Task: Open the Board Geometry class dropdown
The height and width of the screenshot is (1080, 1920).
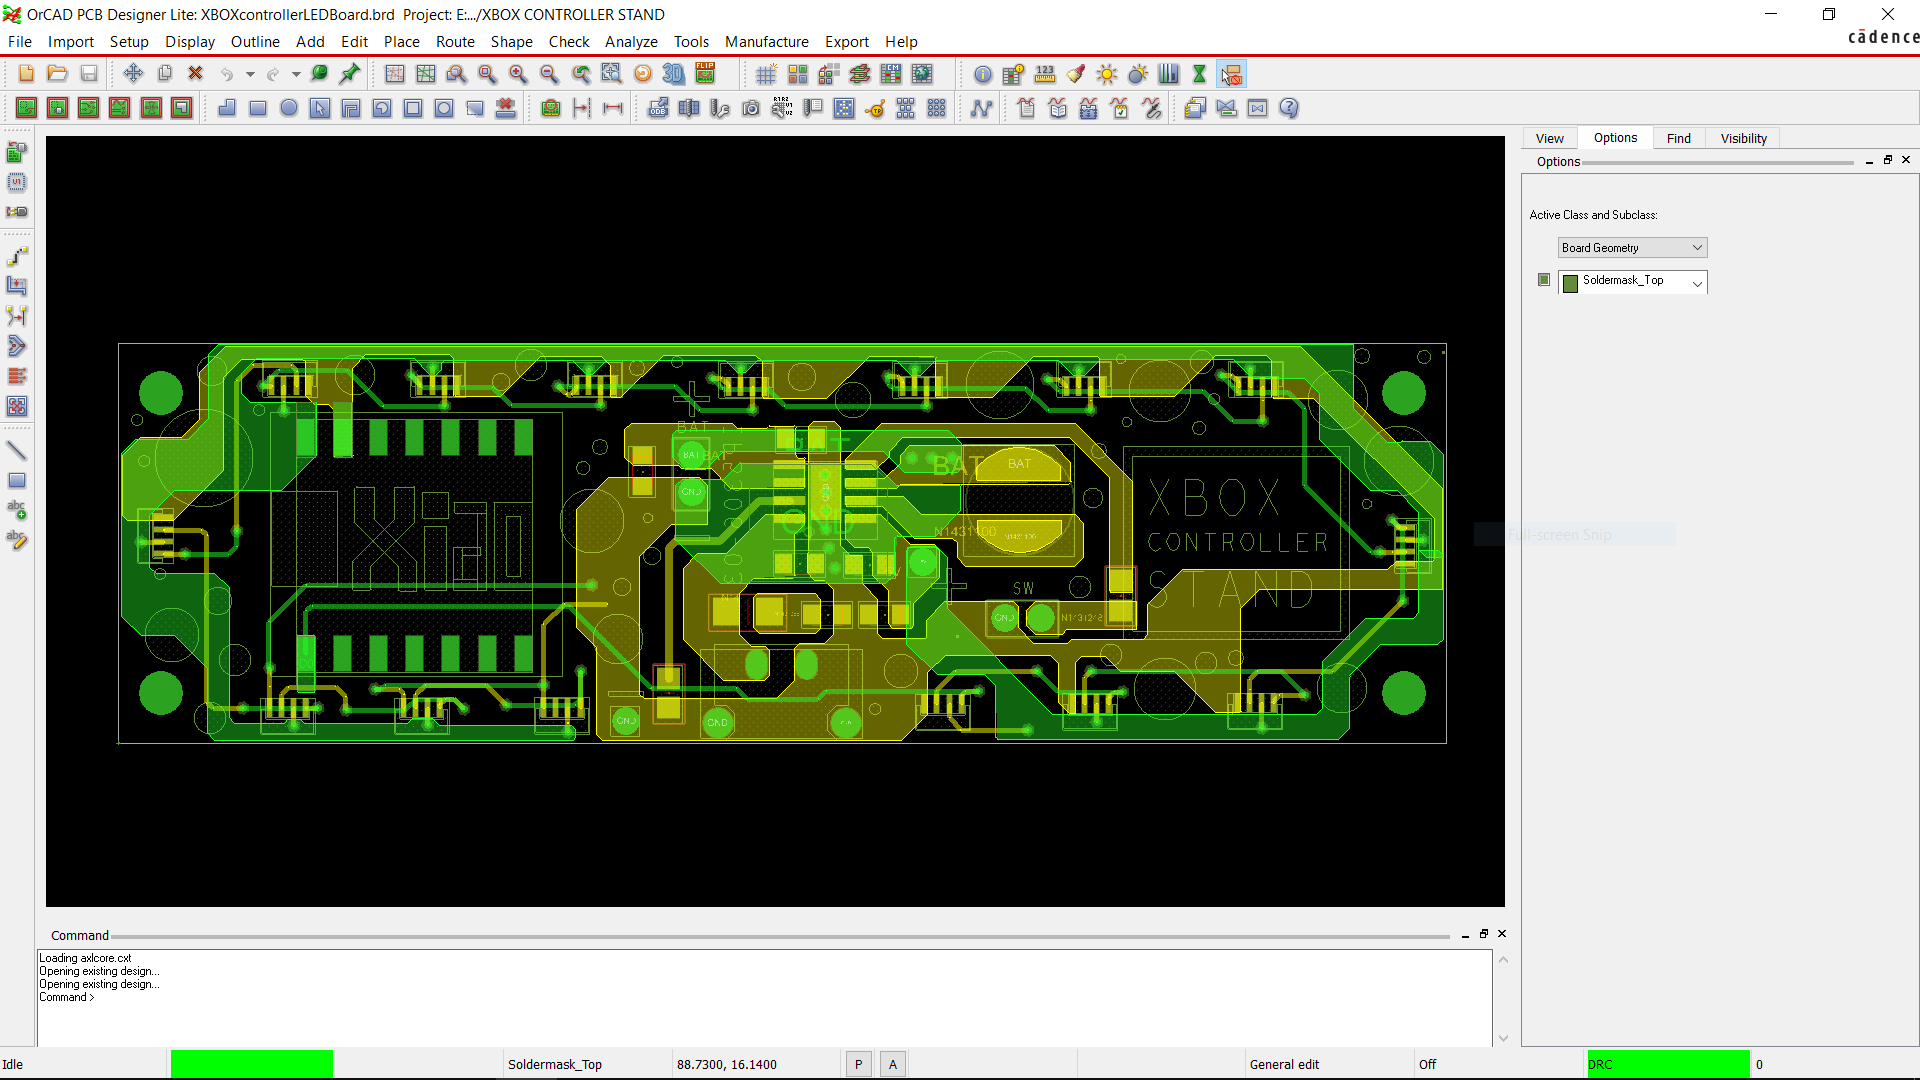Action: pyautogui.click(x=1632, y=248)
